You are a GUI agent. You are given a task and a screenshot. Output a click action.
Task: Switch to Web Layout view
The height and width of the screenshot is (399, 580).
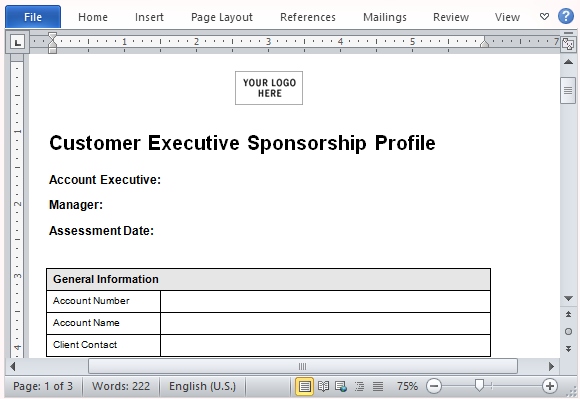[x=341, y=386]
